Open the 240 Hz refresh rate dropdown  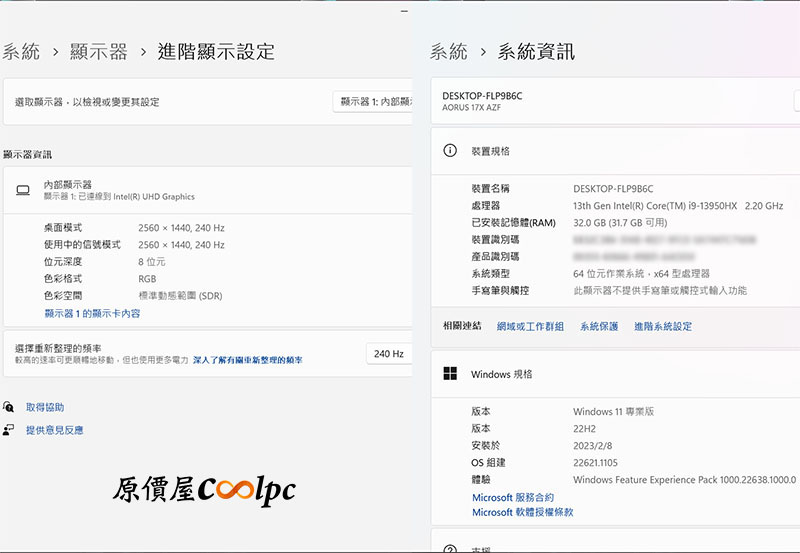[x=389, y=354]
